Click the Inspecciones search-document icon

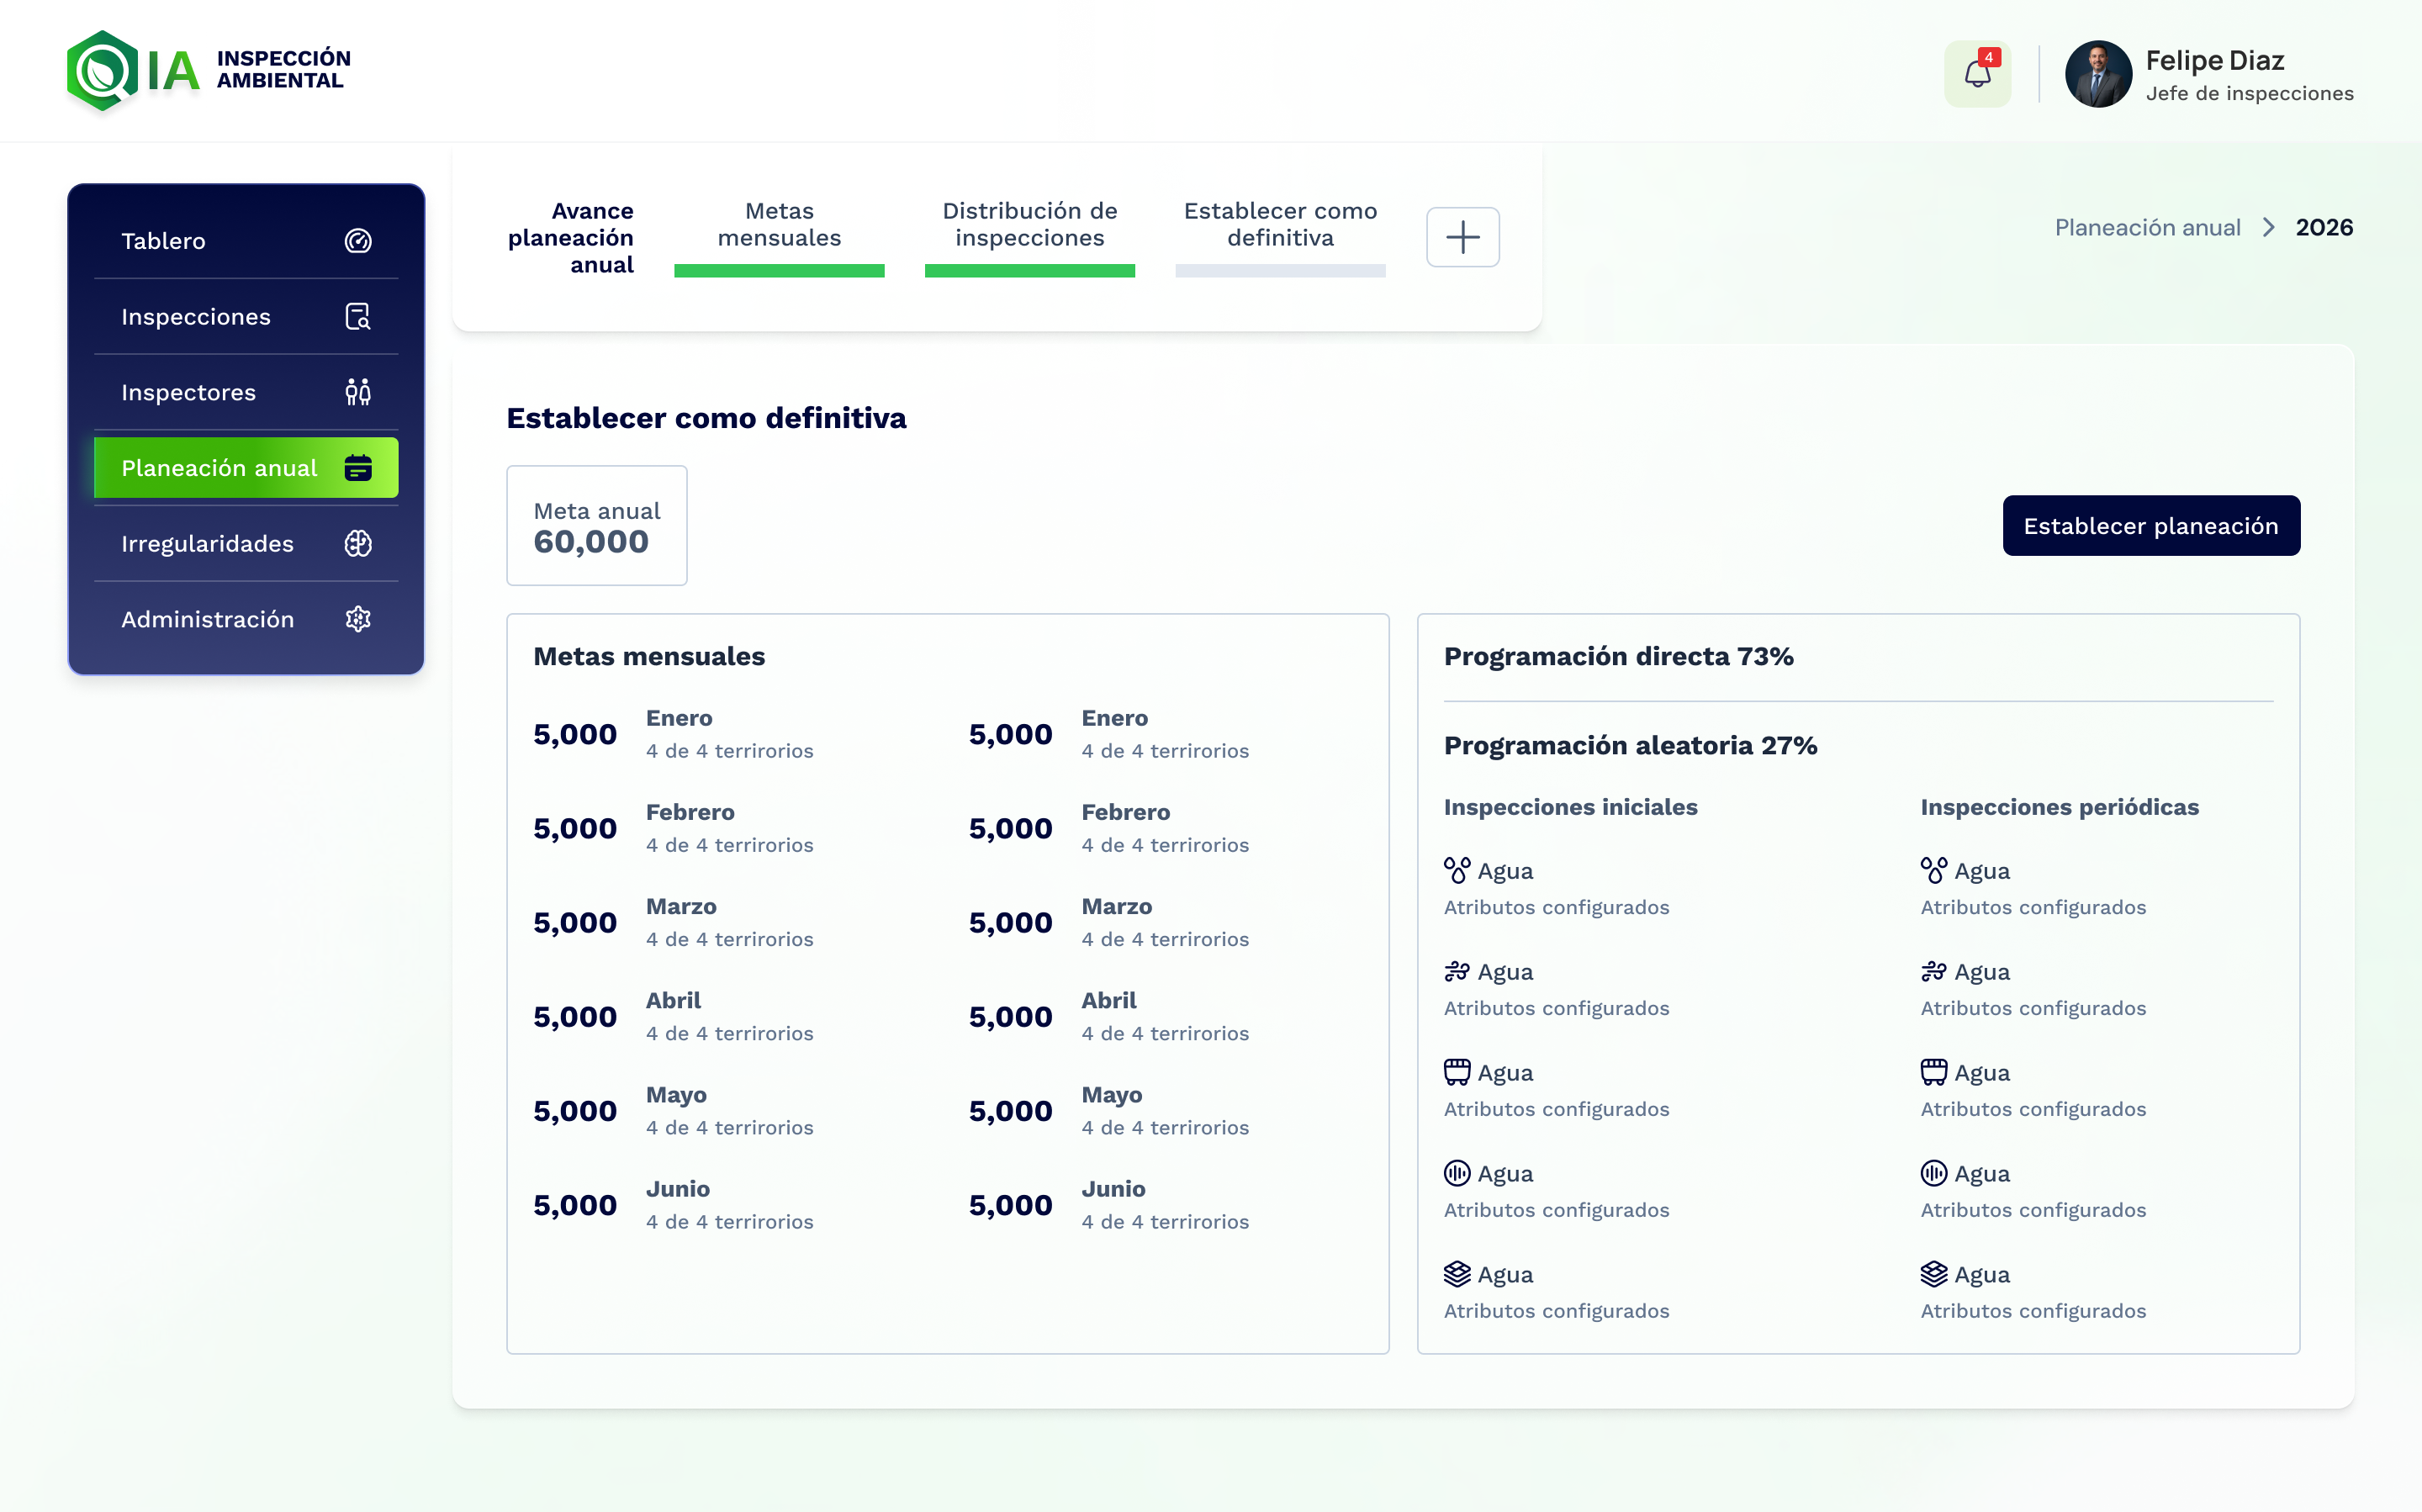pyautogui.click(x=358, y=317)
